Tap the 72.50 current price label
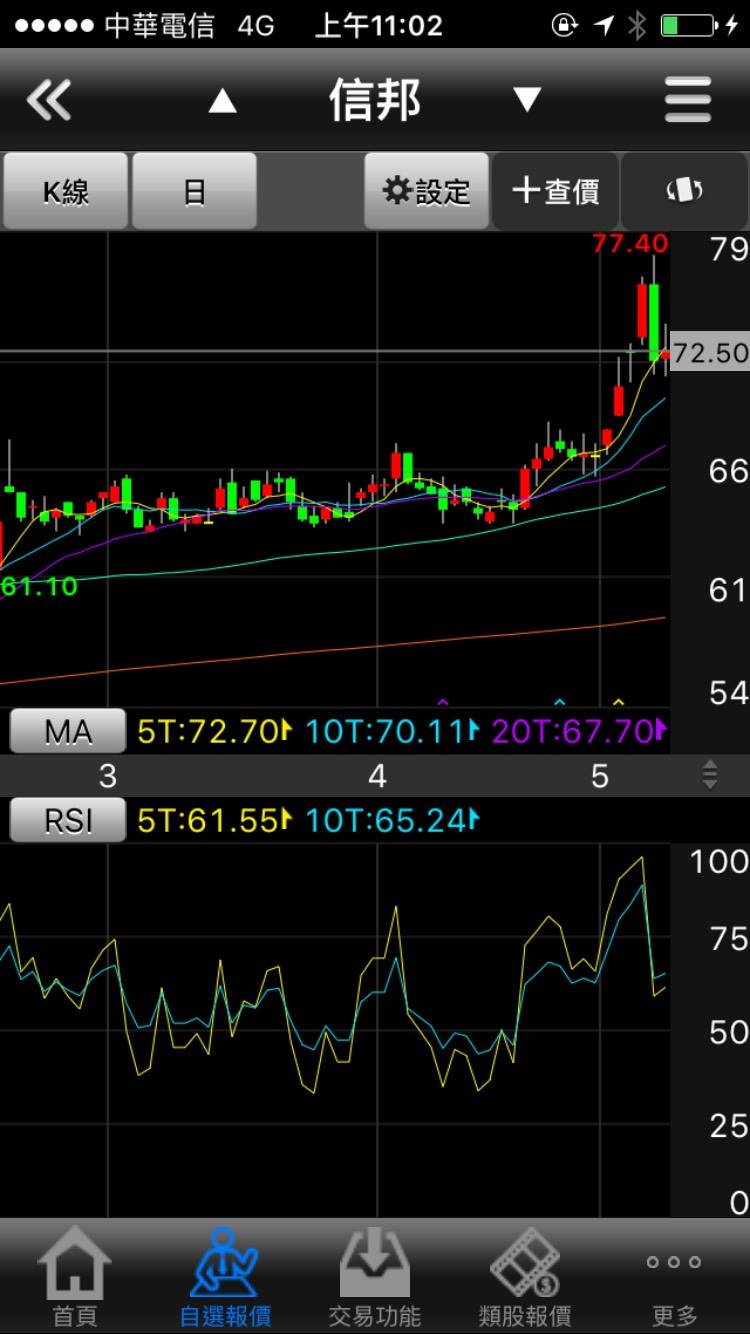 pyautogui.click(x=710, y=352)
